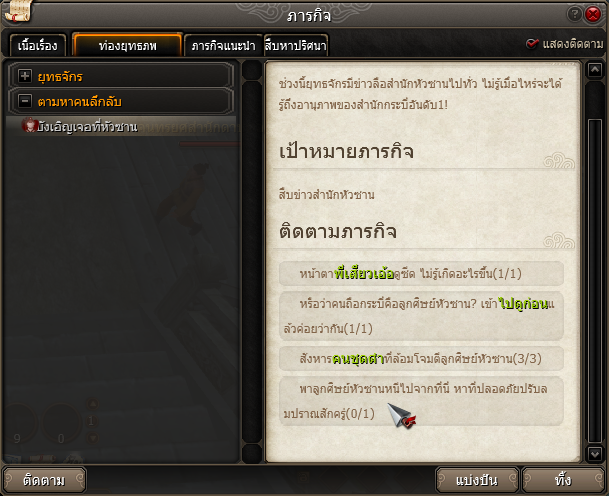Image resolution: width=609 pixels, height=496 pixels.
Task: Click the arrow tracker icon beside (0/1) objective
Action: coord(402,416)
